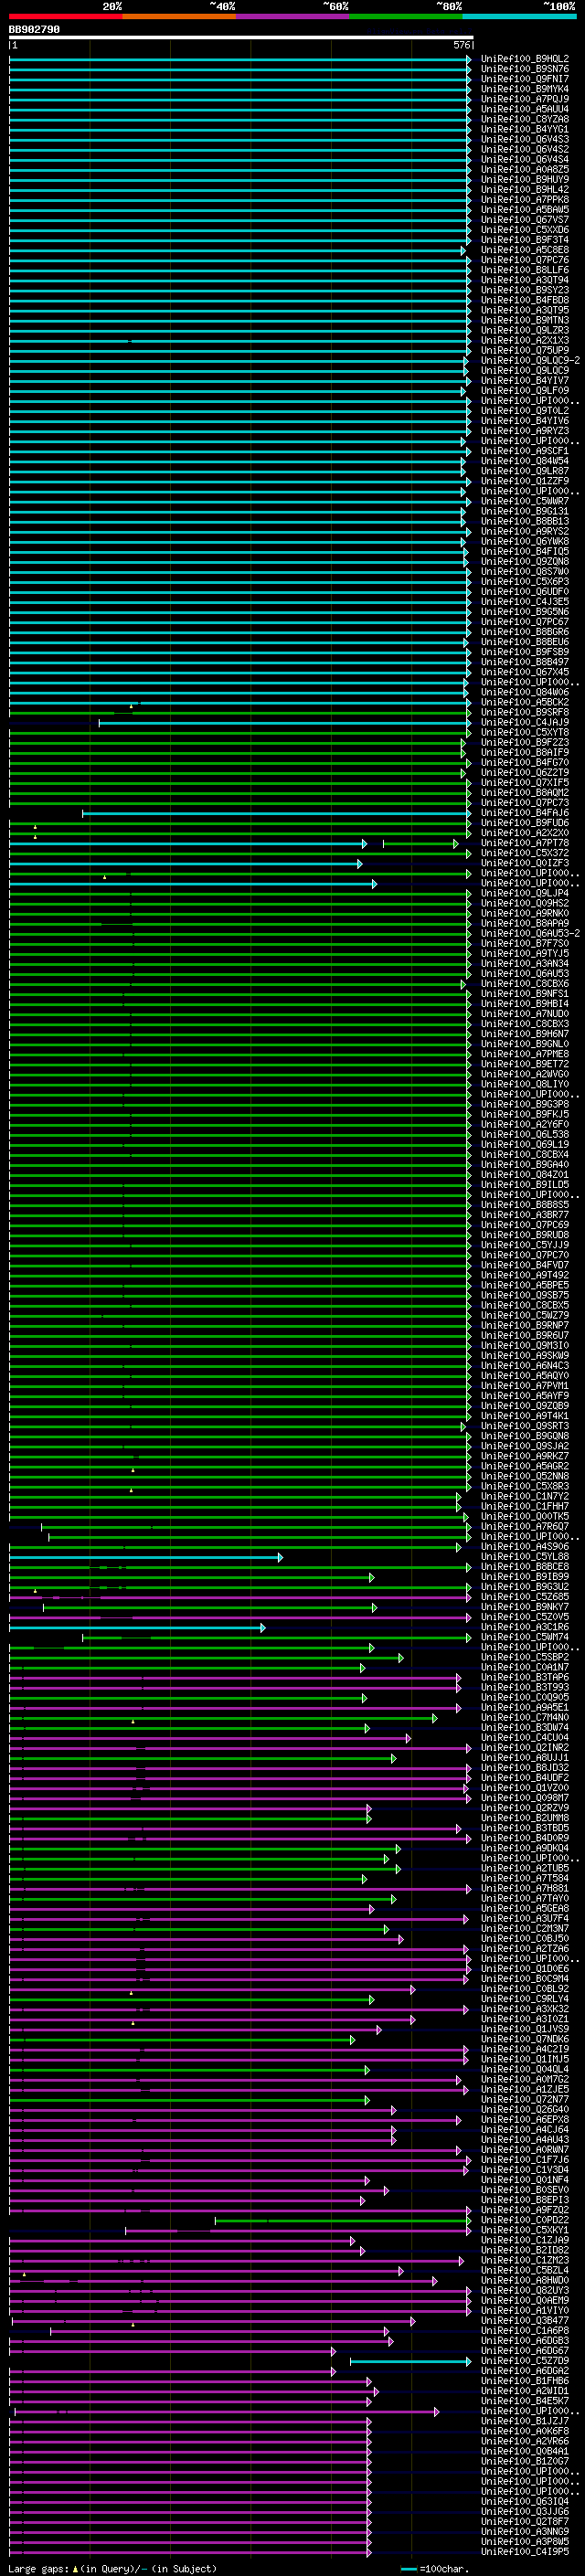Click the red ~20% identity legend segment
The width and height of the screenshot is (585, 2576).
[x=66, y=16]
